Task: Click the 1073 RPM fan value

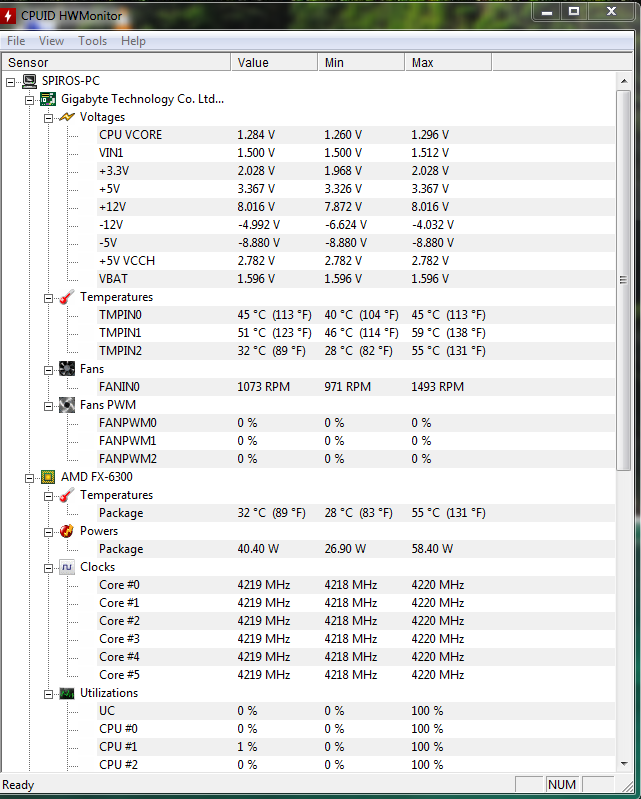Action: click(263, 387)
